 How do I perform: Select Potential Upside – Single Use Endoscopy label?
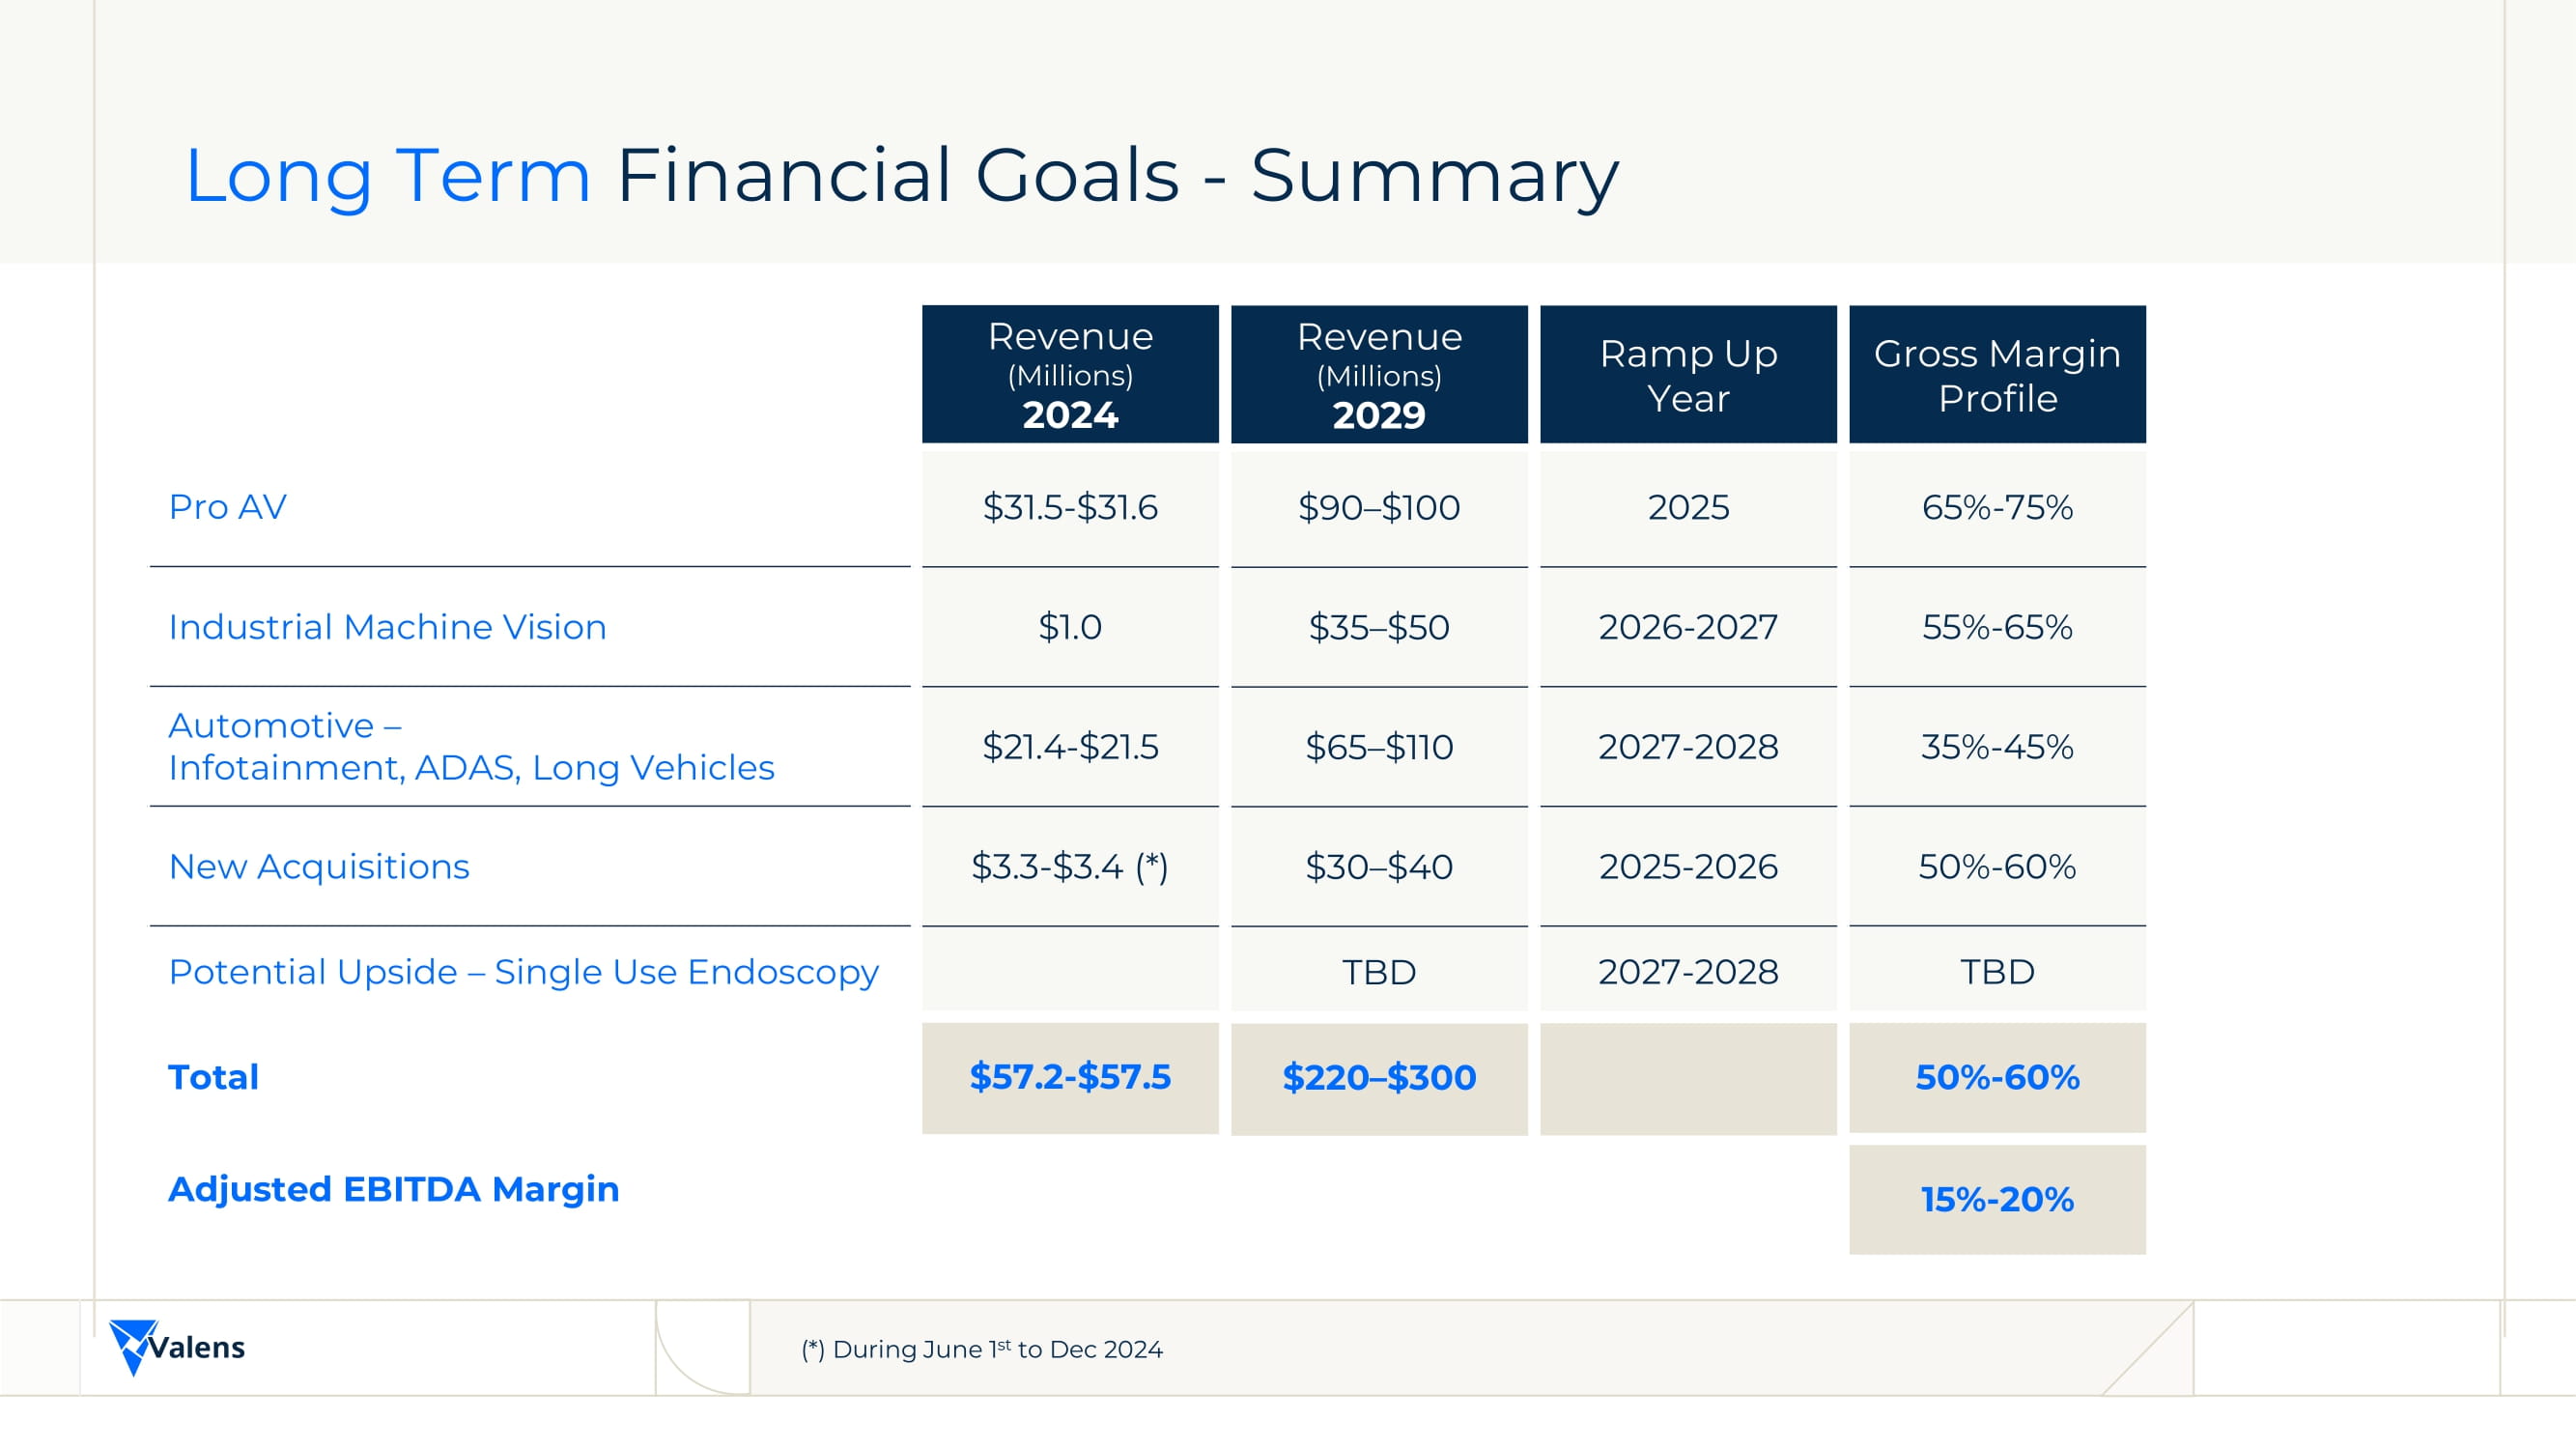[523, 971]
